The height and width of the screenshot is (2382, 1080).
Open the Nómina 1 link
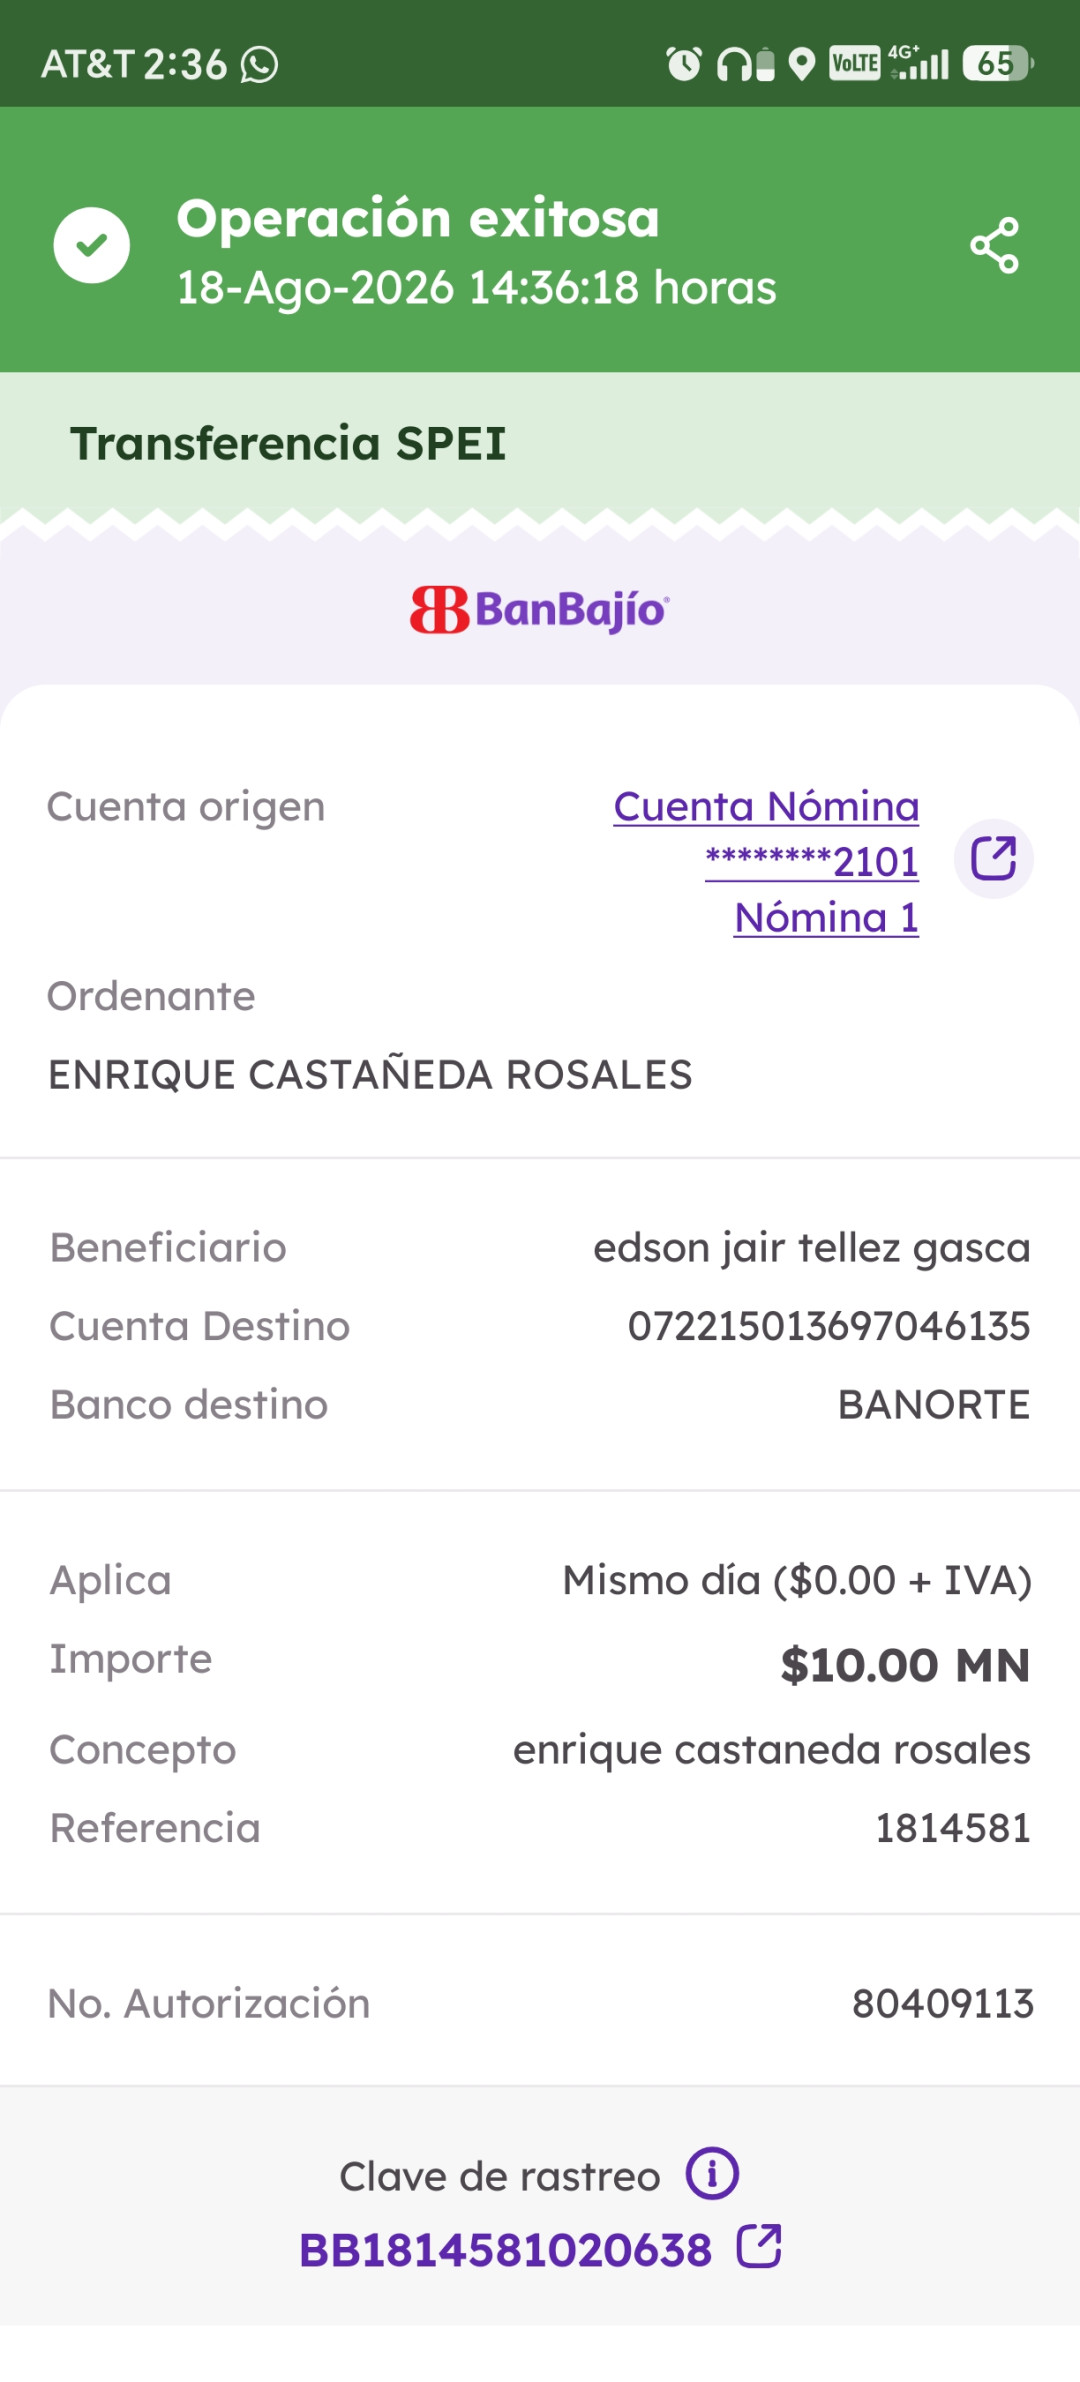click(826, 917)
